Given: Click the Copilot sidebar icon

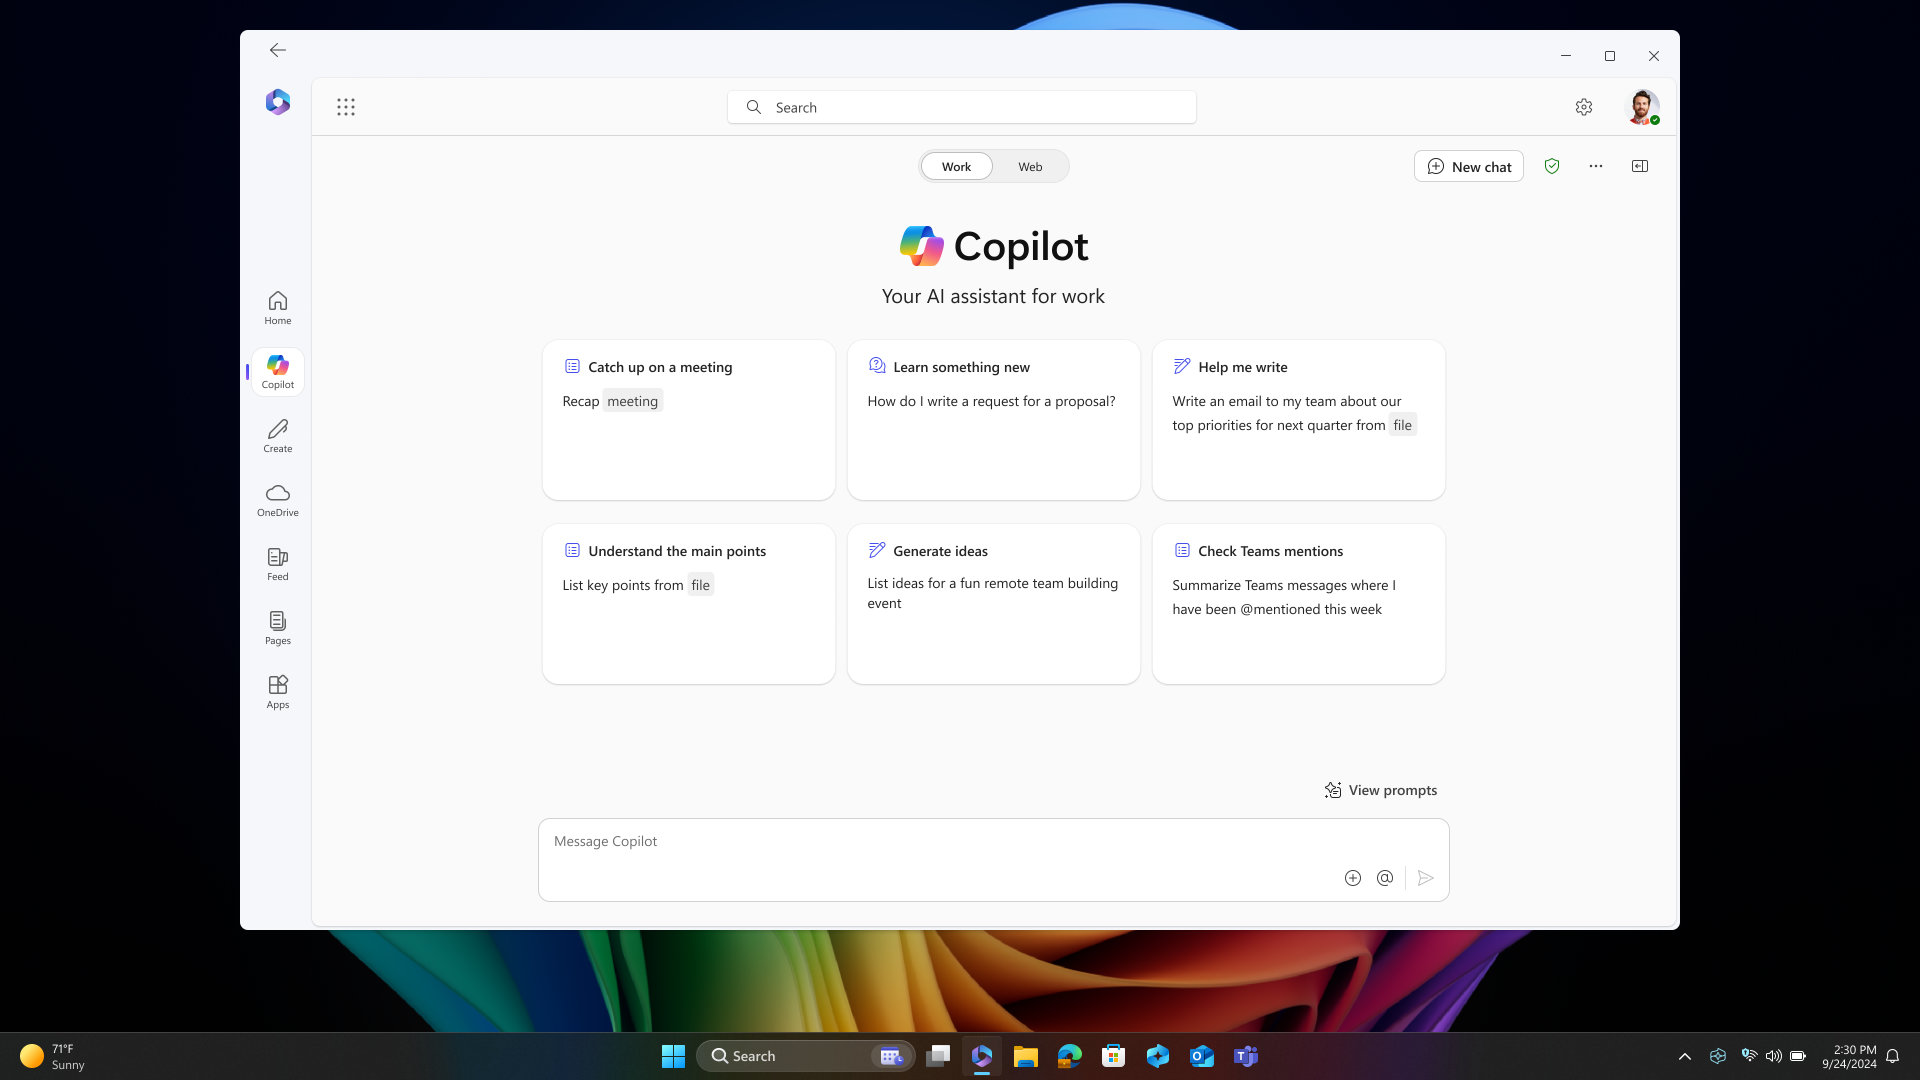Looking at the screenshot, I should point(277,371).
